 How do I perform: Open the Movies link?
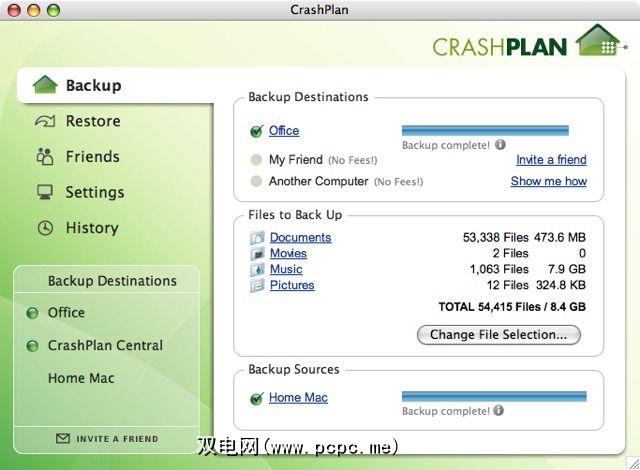pyautogui.click(x=288, y=253)
